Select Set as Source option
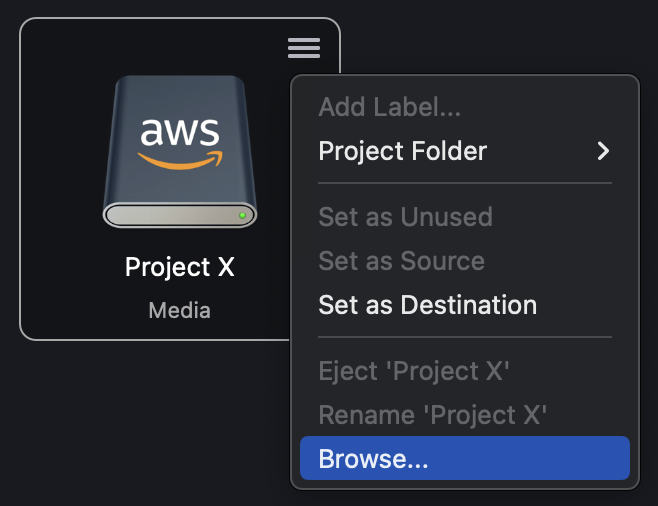 401,261
